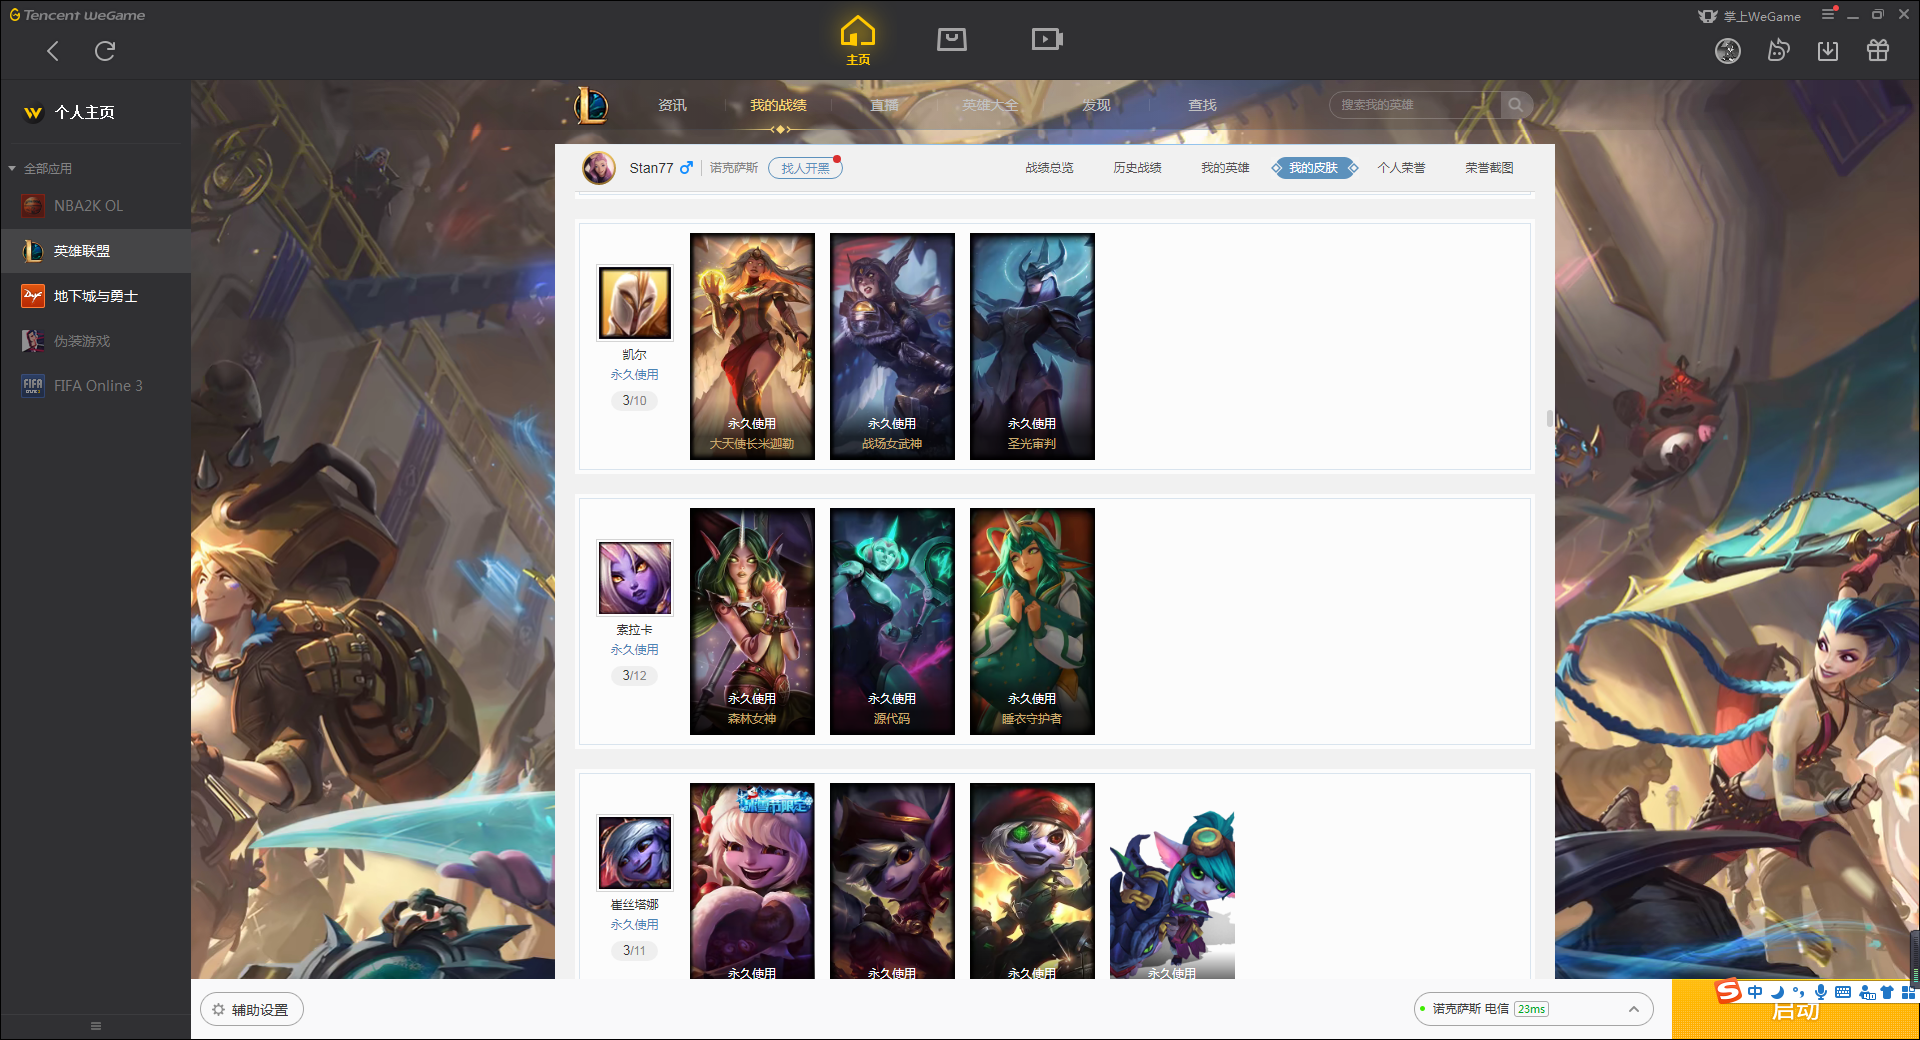Image resolution: width=1920 pixels, height=1040 pixels.
Task: Select 地下城与勇士 in the sidebar
Action: (x=95, y=296)
